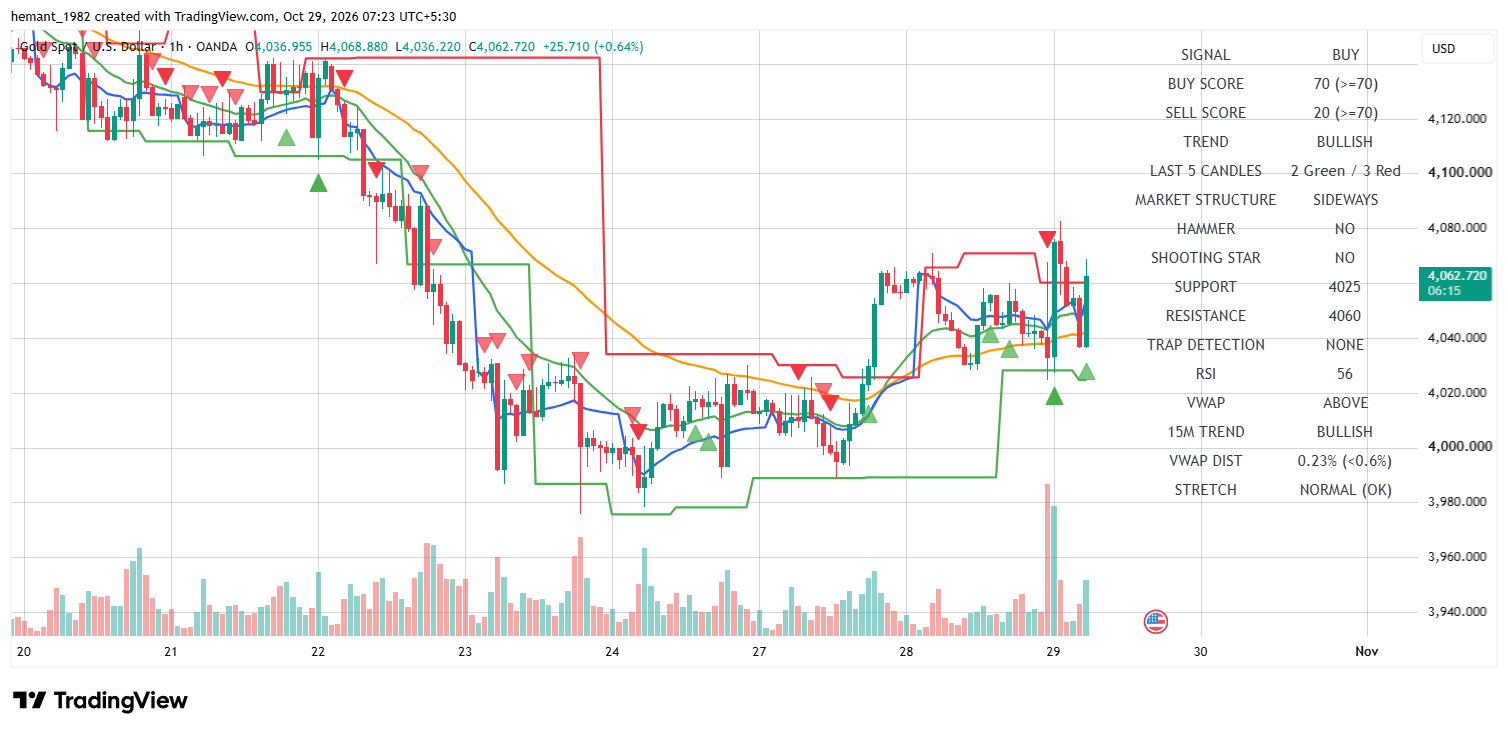This screenshot has width=1508, height=733.
Task: Click the ABOVE value beside VWAP
Action: [x=1345, y=403]
